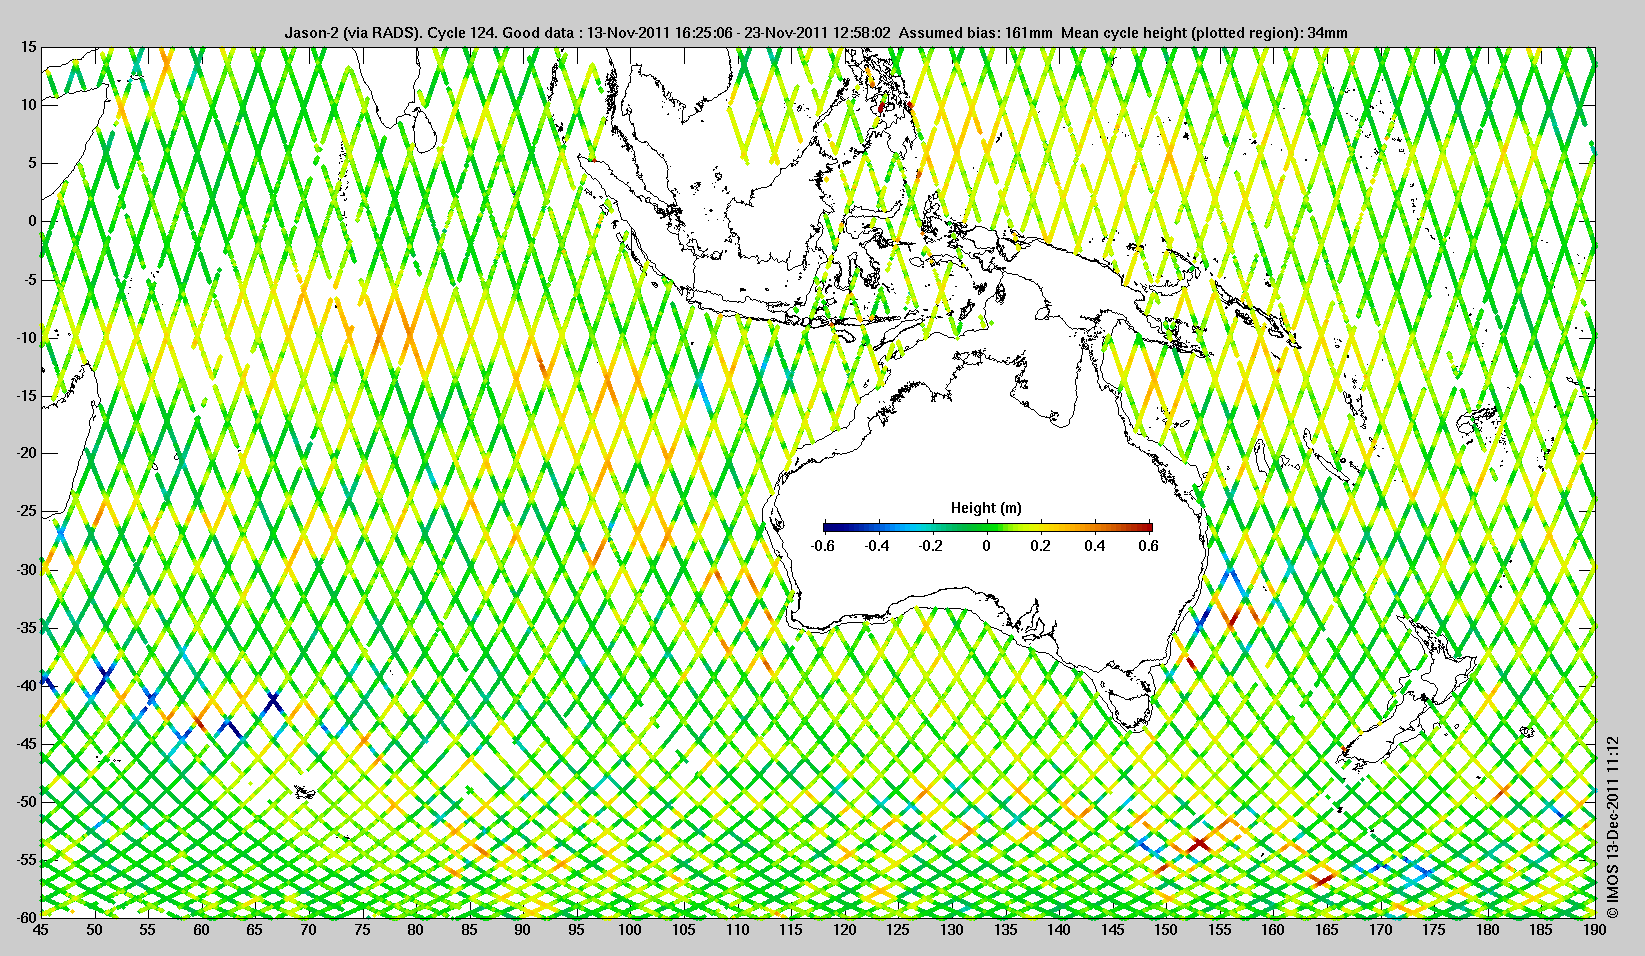
Task: Click the "85" longitude label on the bottom axis
Action: (x=469, y=930)
